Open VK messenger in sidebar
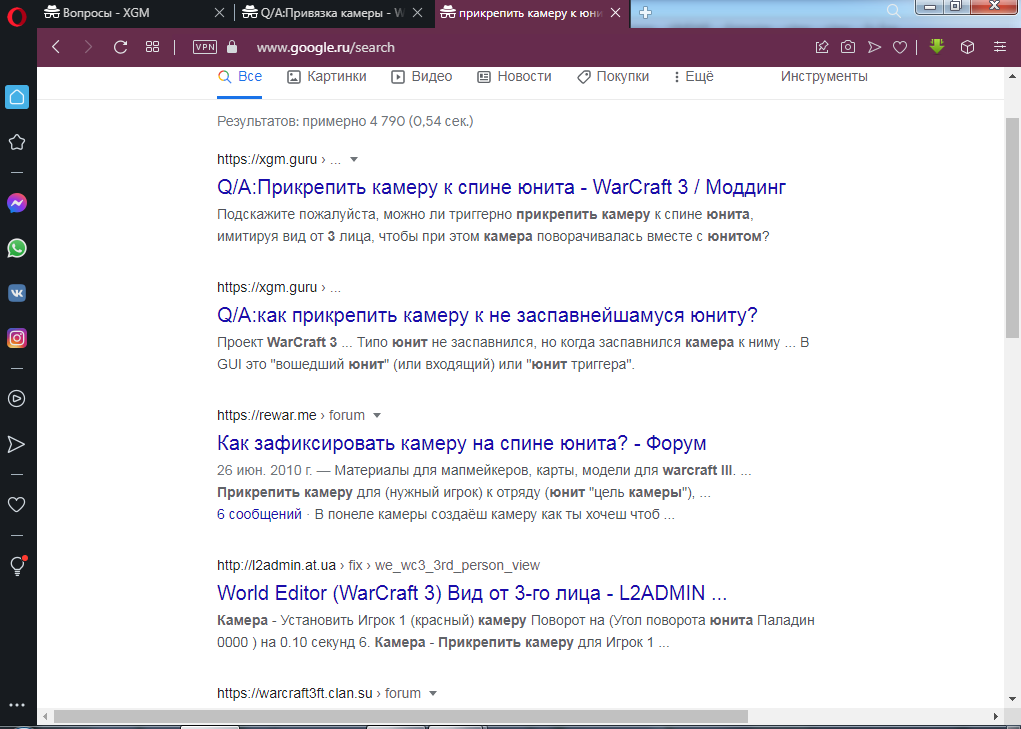The height and width of the screenshot is (729, 1021). [17, 293]
